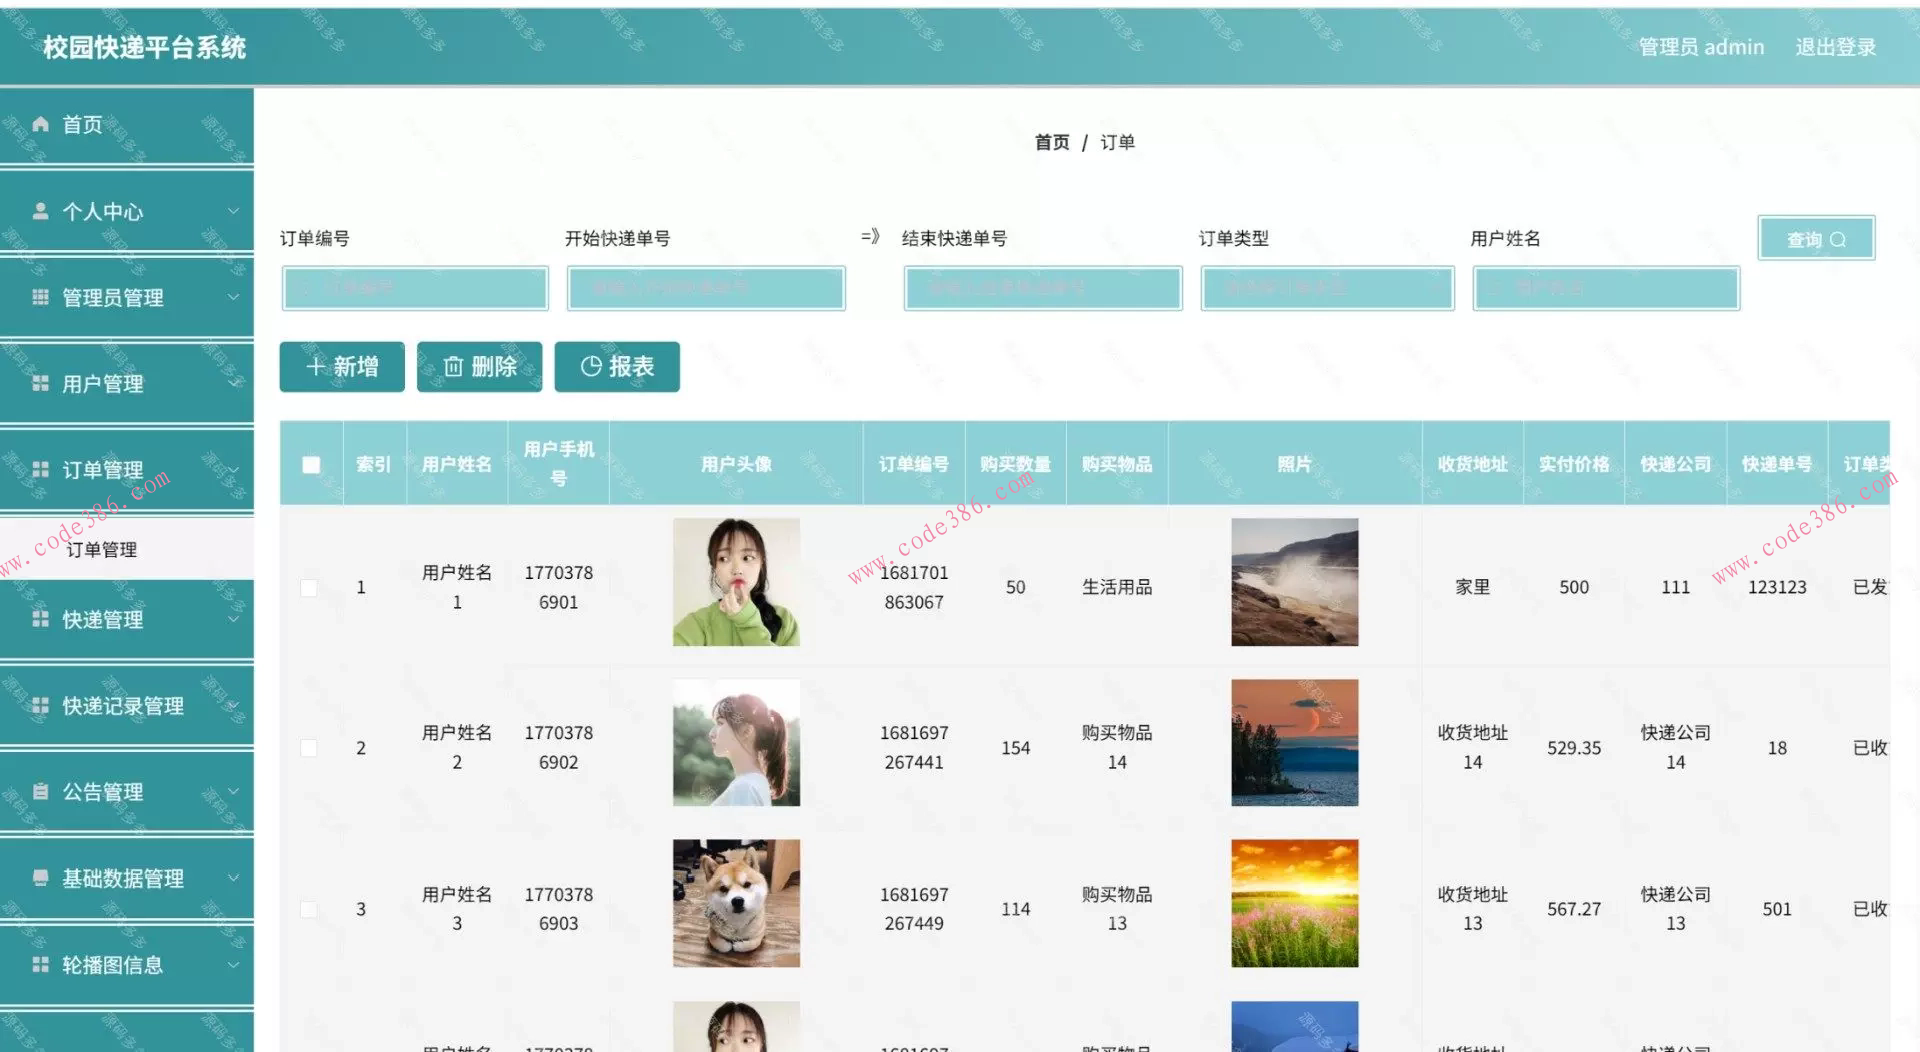
Task: Click the 管理员 admin link
Action: click(x=1700, y=46)
